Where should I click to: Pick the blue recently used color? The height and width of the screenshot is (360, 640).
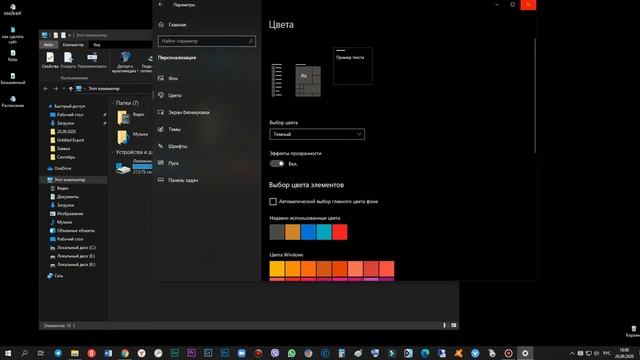308,232
